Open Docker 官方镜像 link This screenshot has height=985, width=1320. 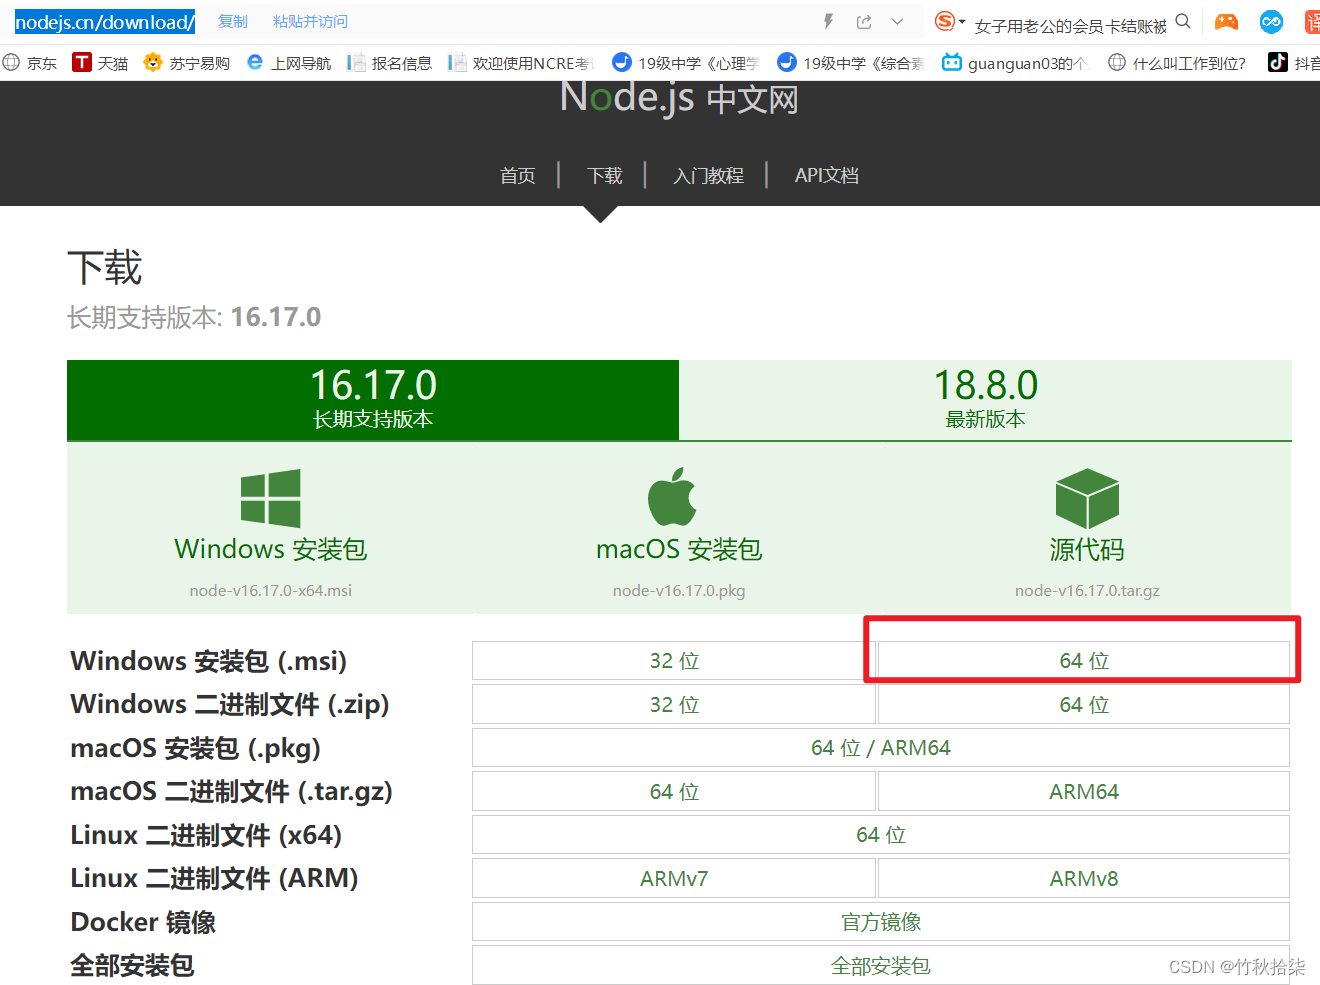881,922
